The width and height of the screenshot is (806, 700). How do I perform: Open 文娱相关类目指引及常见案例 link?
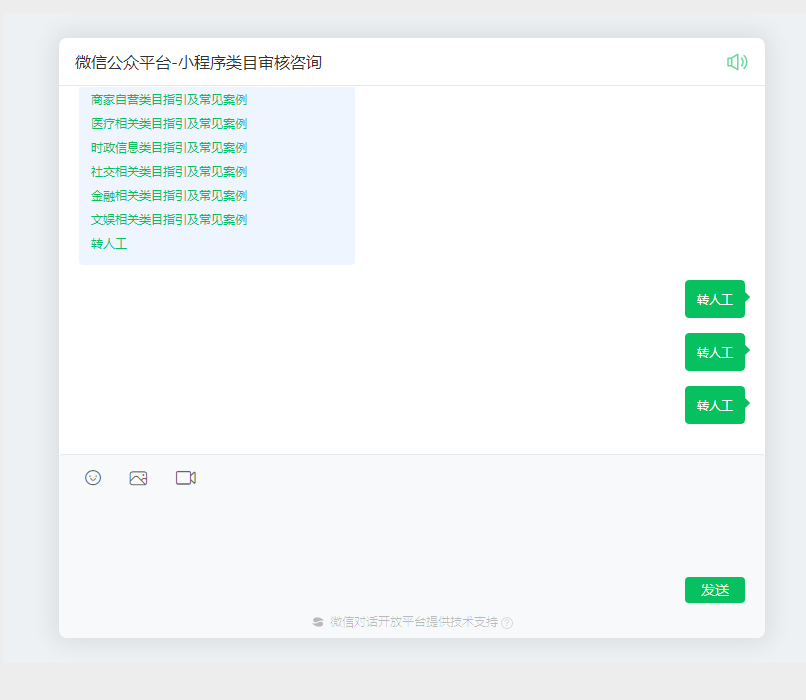pyautogui.click(x=169, y=220)
